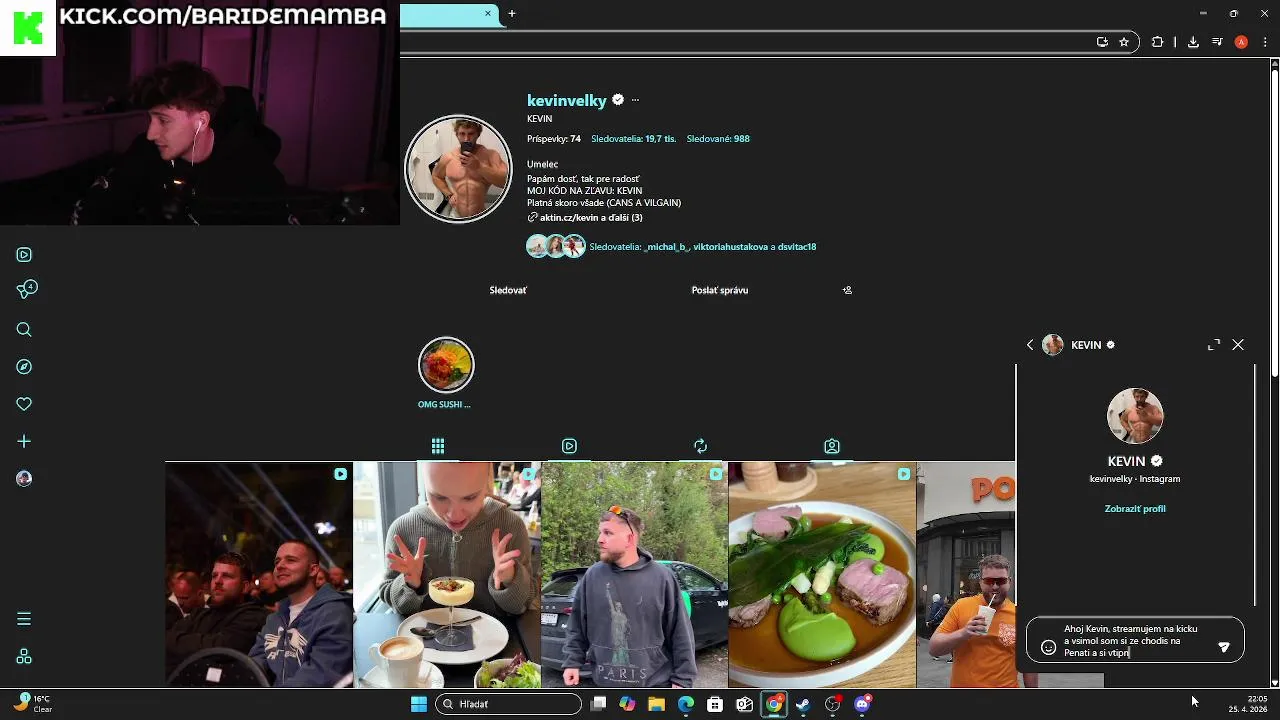Click the message input text field
1280x720 pixels.
tap(1135, 641)
